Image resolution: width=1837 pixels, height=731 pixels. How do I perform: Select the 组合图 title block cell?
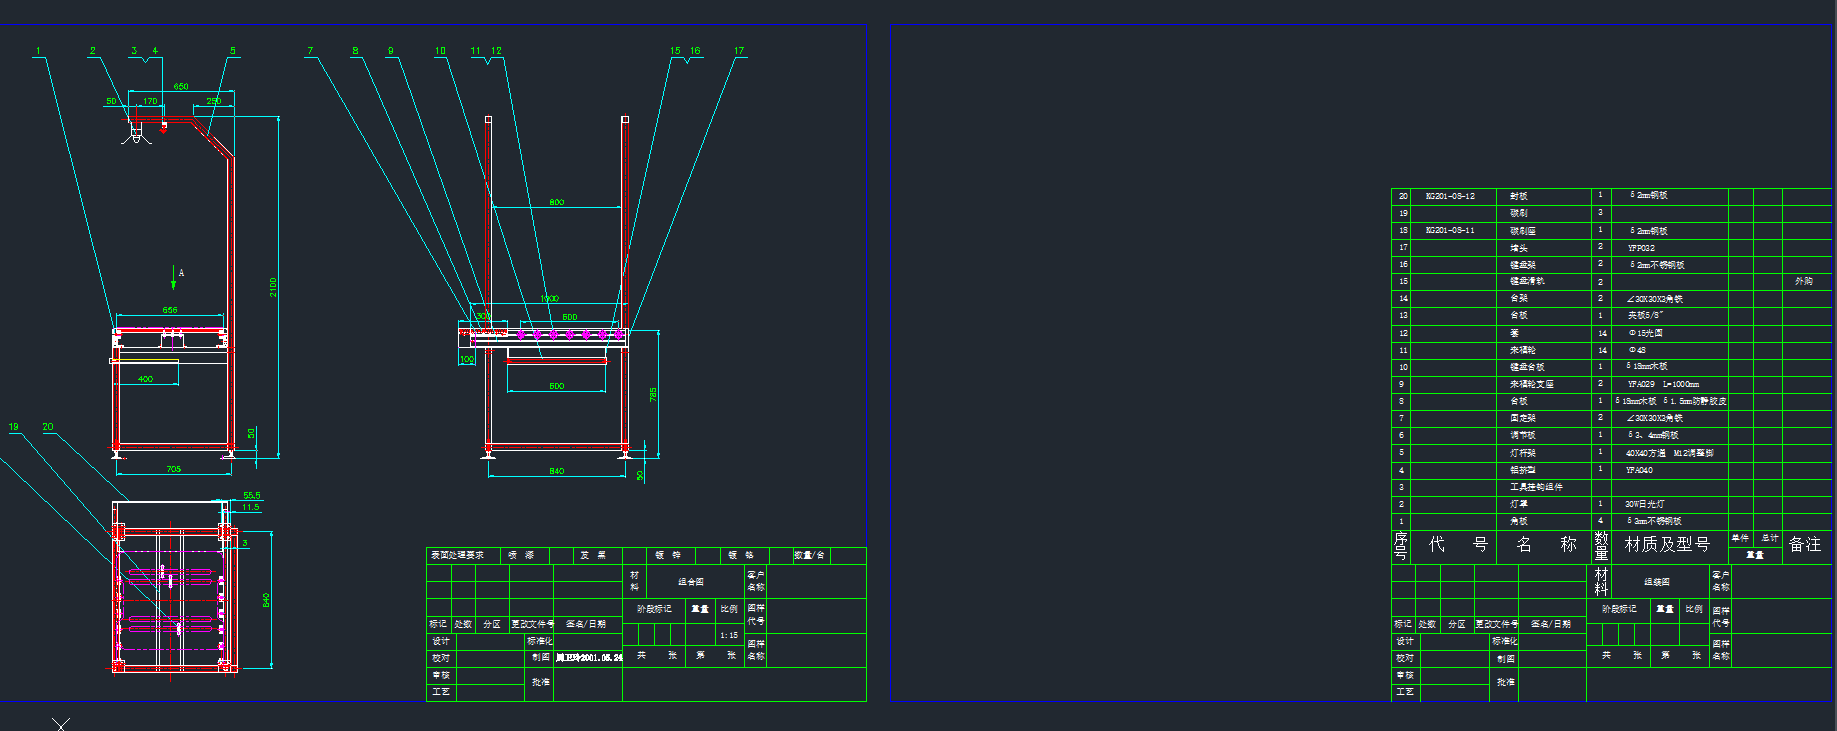(691, 581)
